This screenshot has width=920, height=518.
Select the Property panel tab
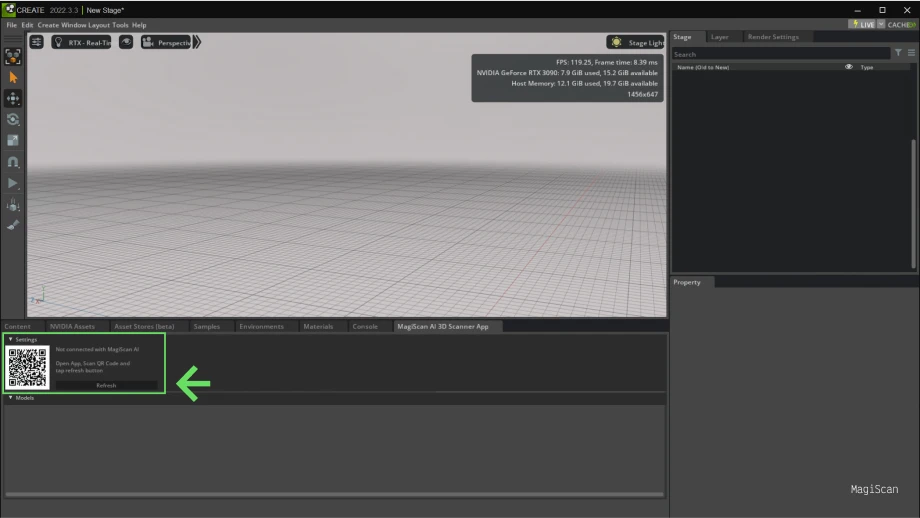(686, 282)
